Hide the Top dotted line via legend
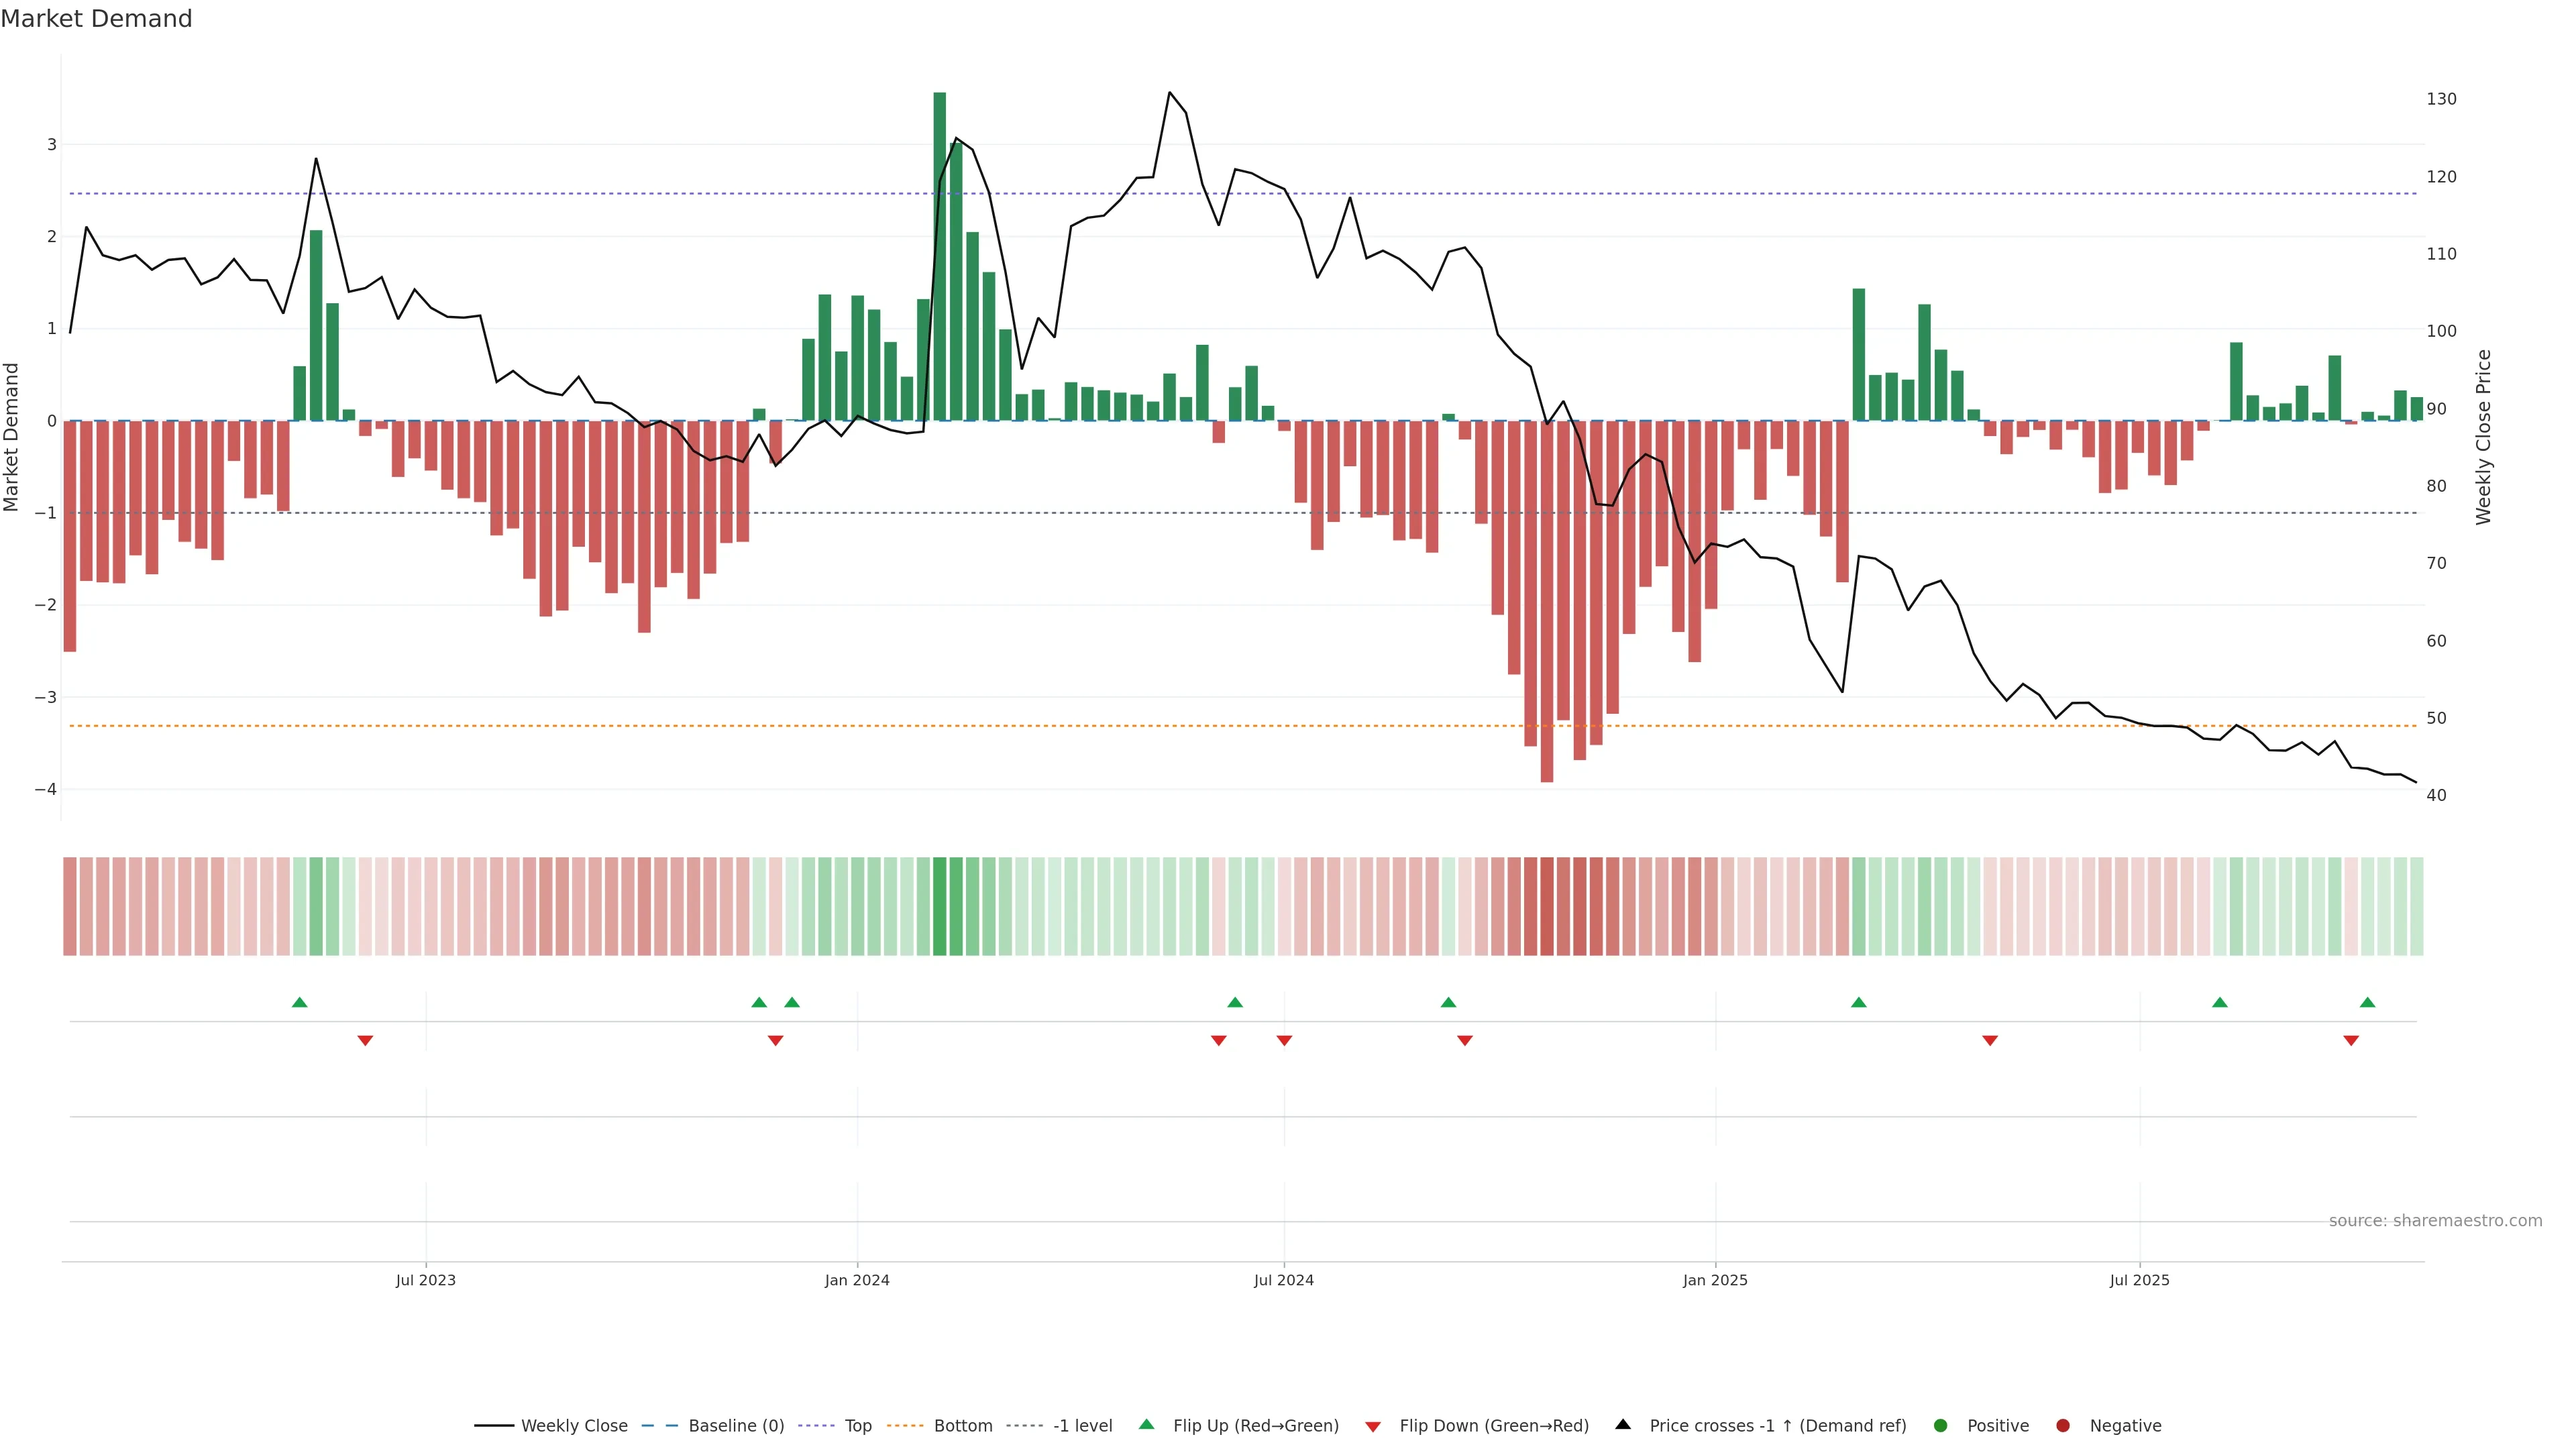The width and height of the screenshot is (2576, 1449). coord(857,1425)
